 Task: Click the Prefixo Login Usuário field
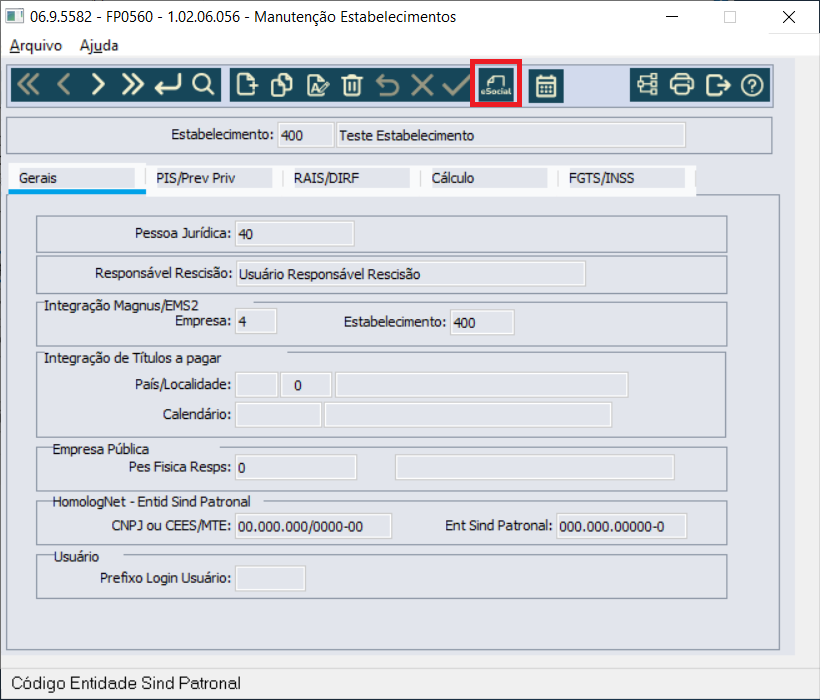coord(270,578)
